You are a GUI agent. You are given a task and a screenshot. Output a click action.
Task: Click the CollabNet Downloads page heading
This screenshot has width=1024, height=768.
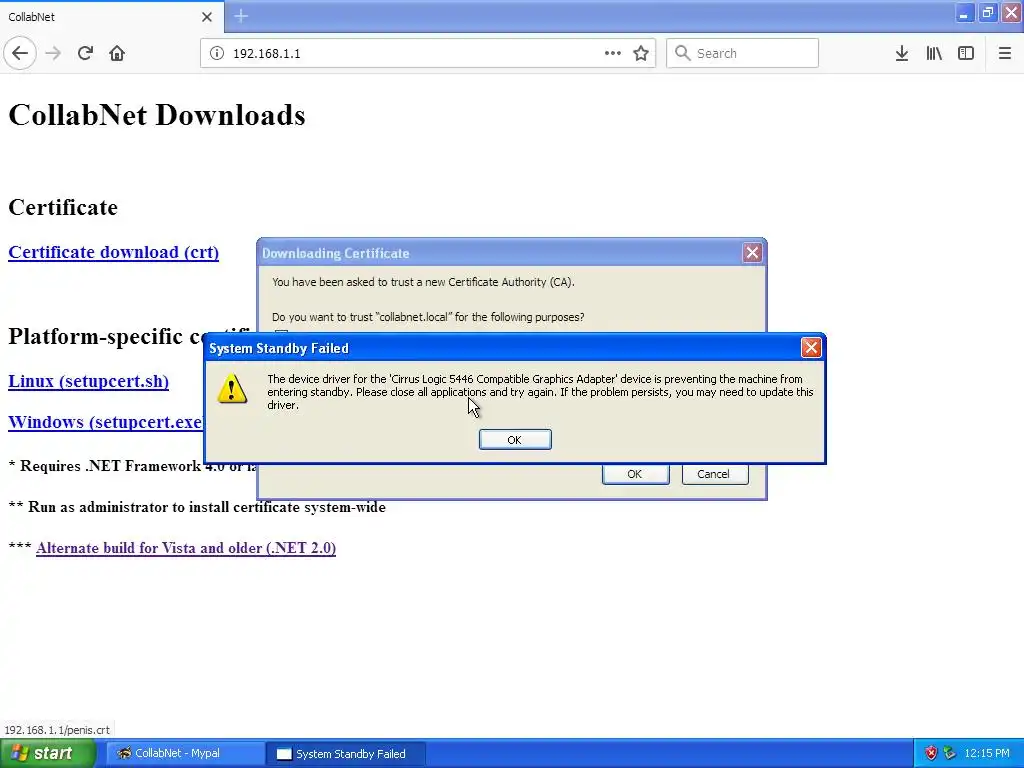click(x=157, y=115)
